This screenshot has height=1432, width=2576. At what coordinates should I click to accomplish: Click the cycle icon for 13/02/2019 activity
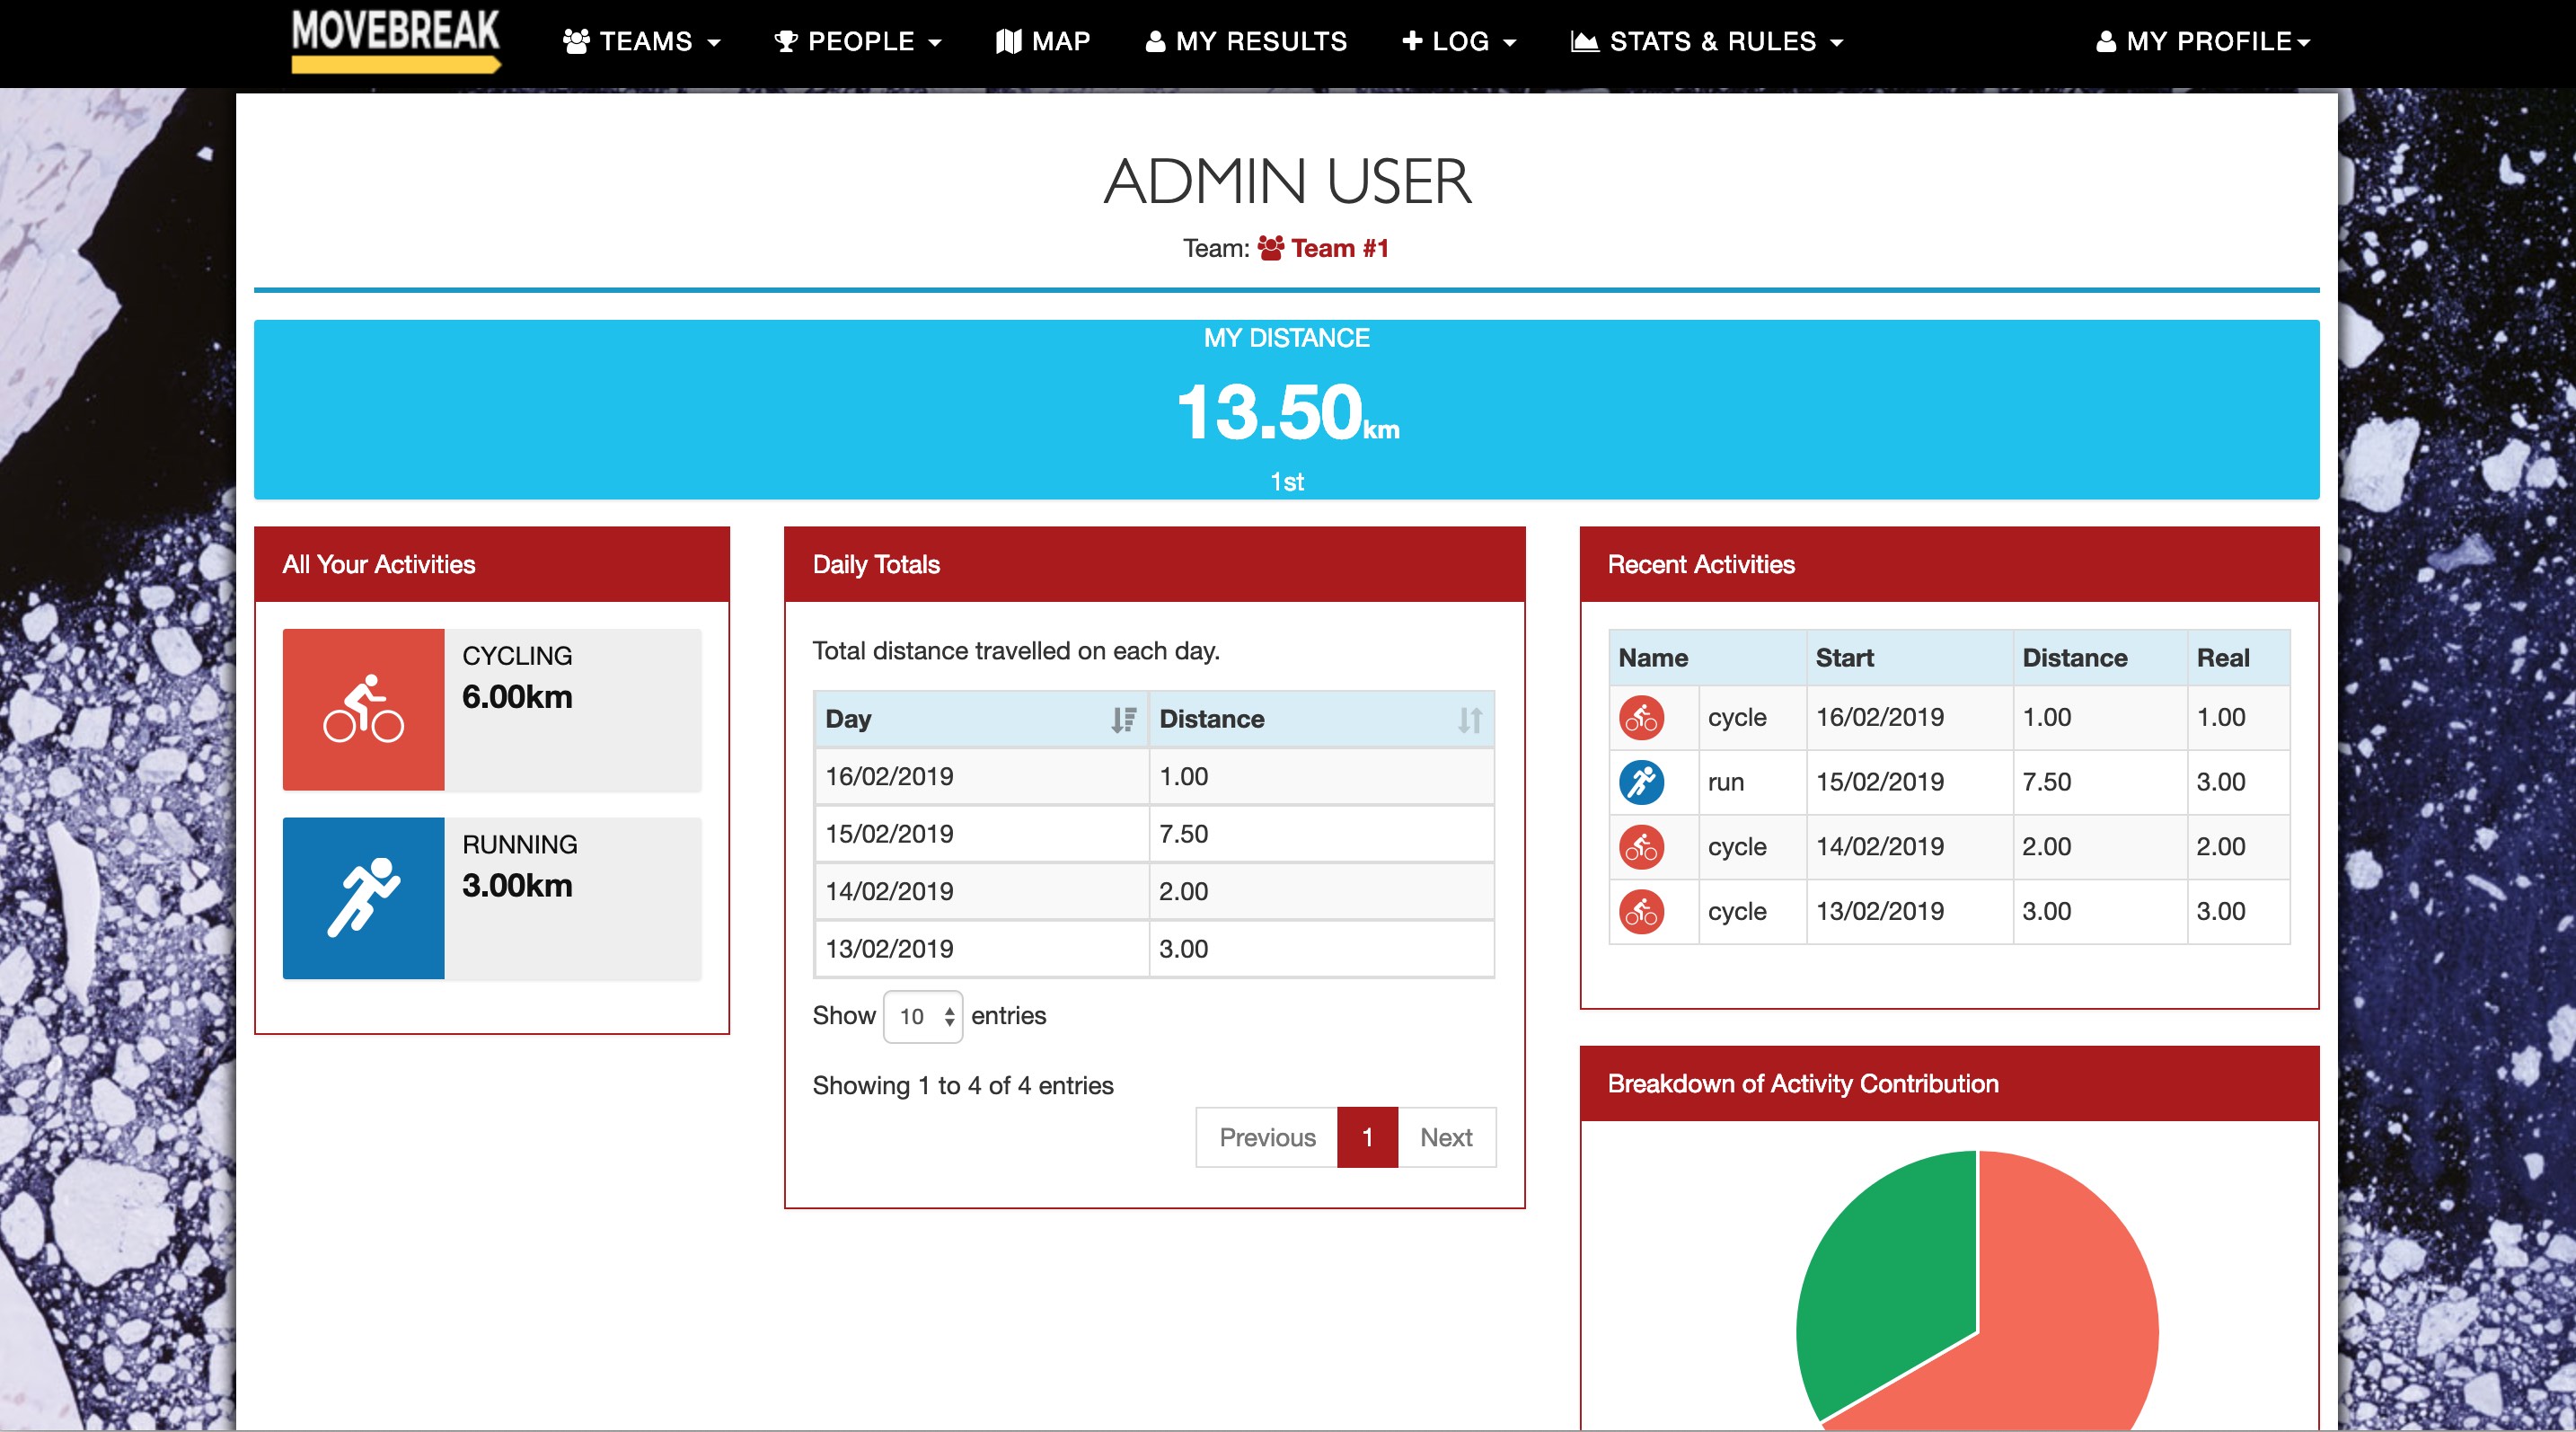click(x=1641, y=912)
